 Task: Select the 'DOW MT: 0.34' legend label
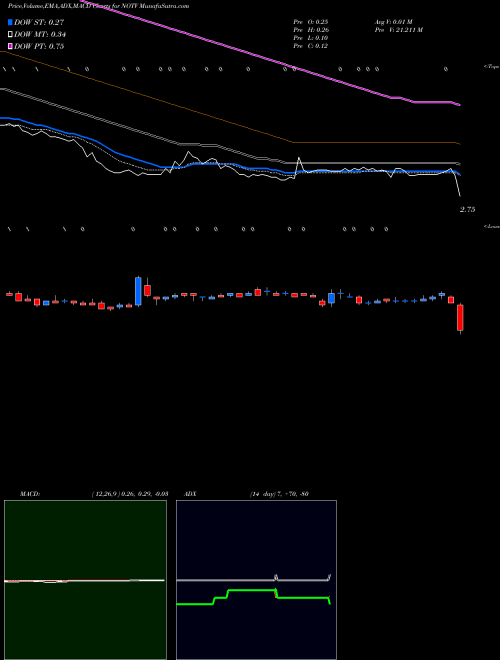[40, 35]
